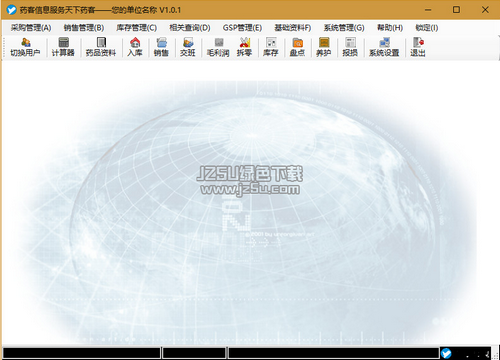Click the 入库 stock-in icon

pos(135,47)
